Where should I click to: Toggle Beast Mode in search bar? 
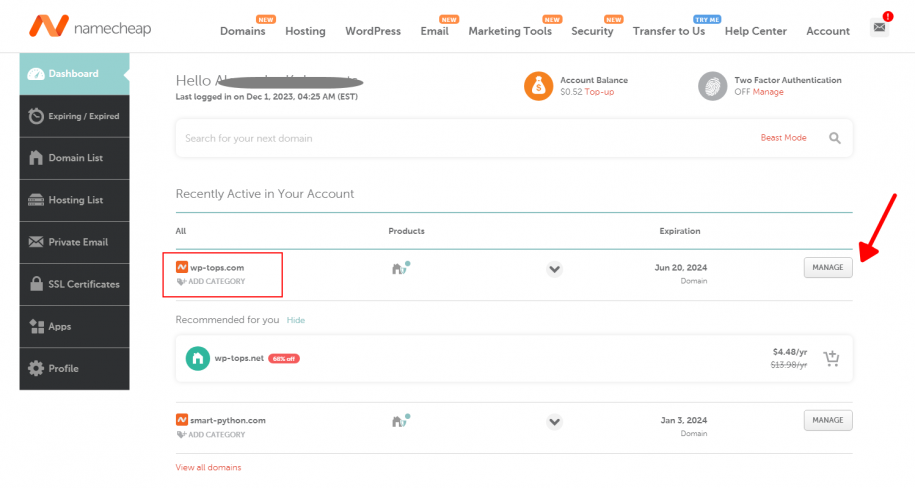pyautogui.click(x=783, y=138)
